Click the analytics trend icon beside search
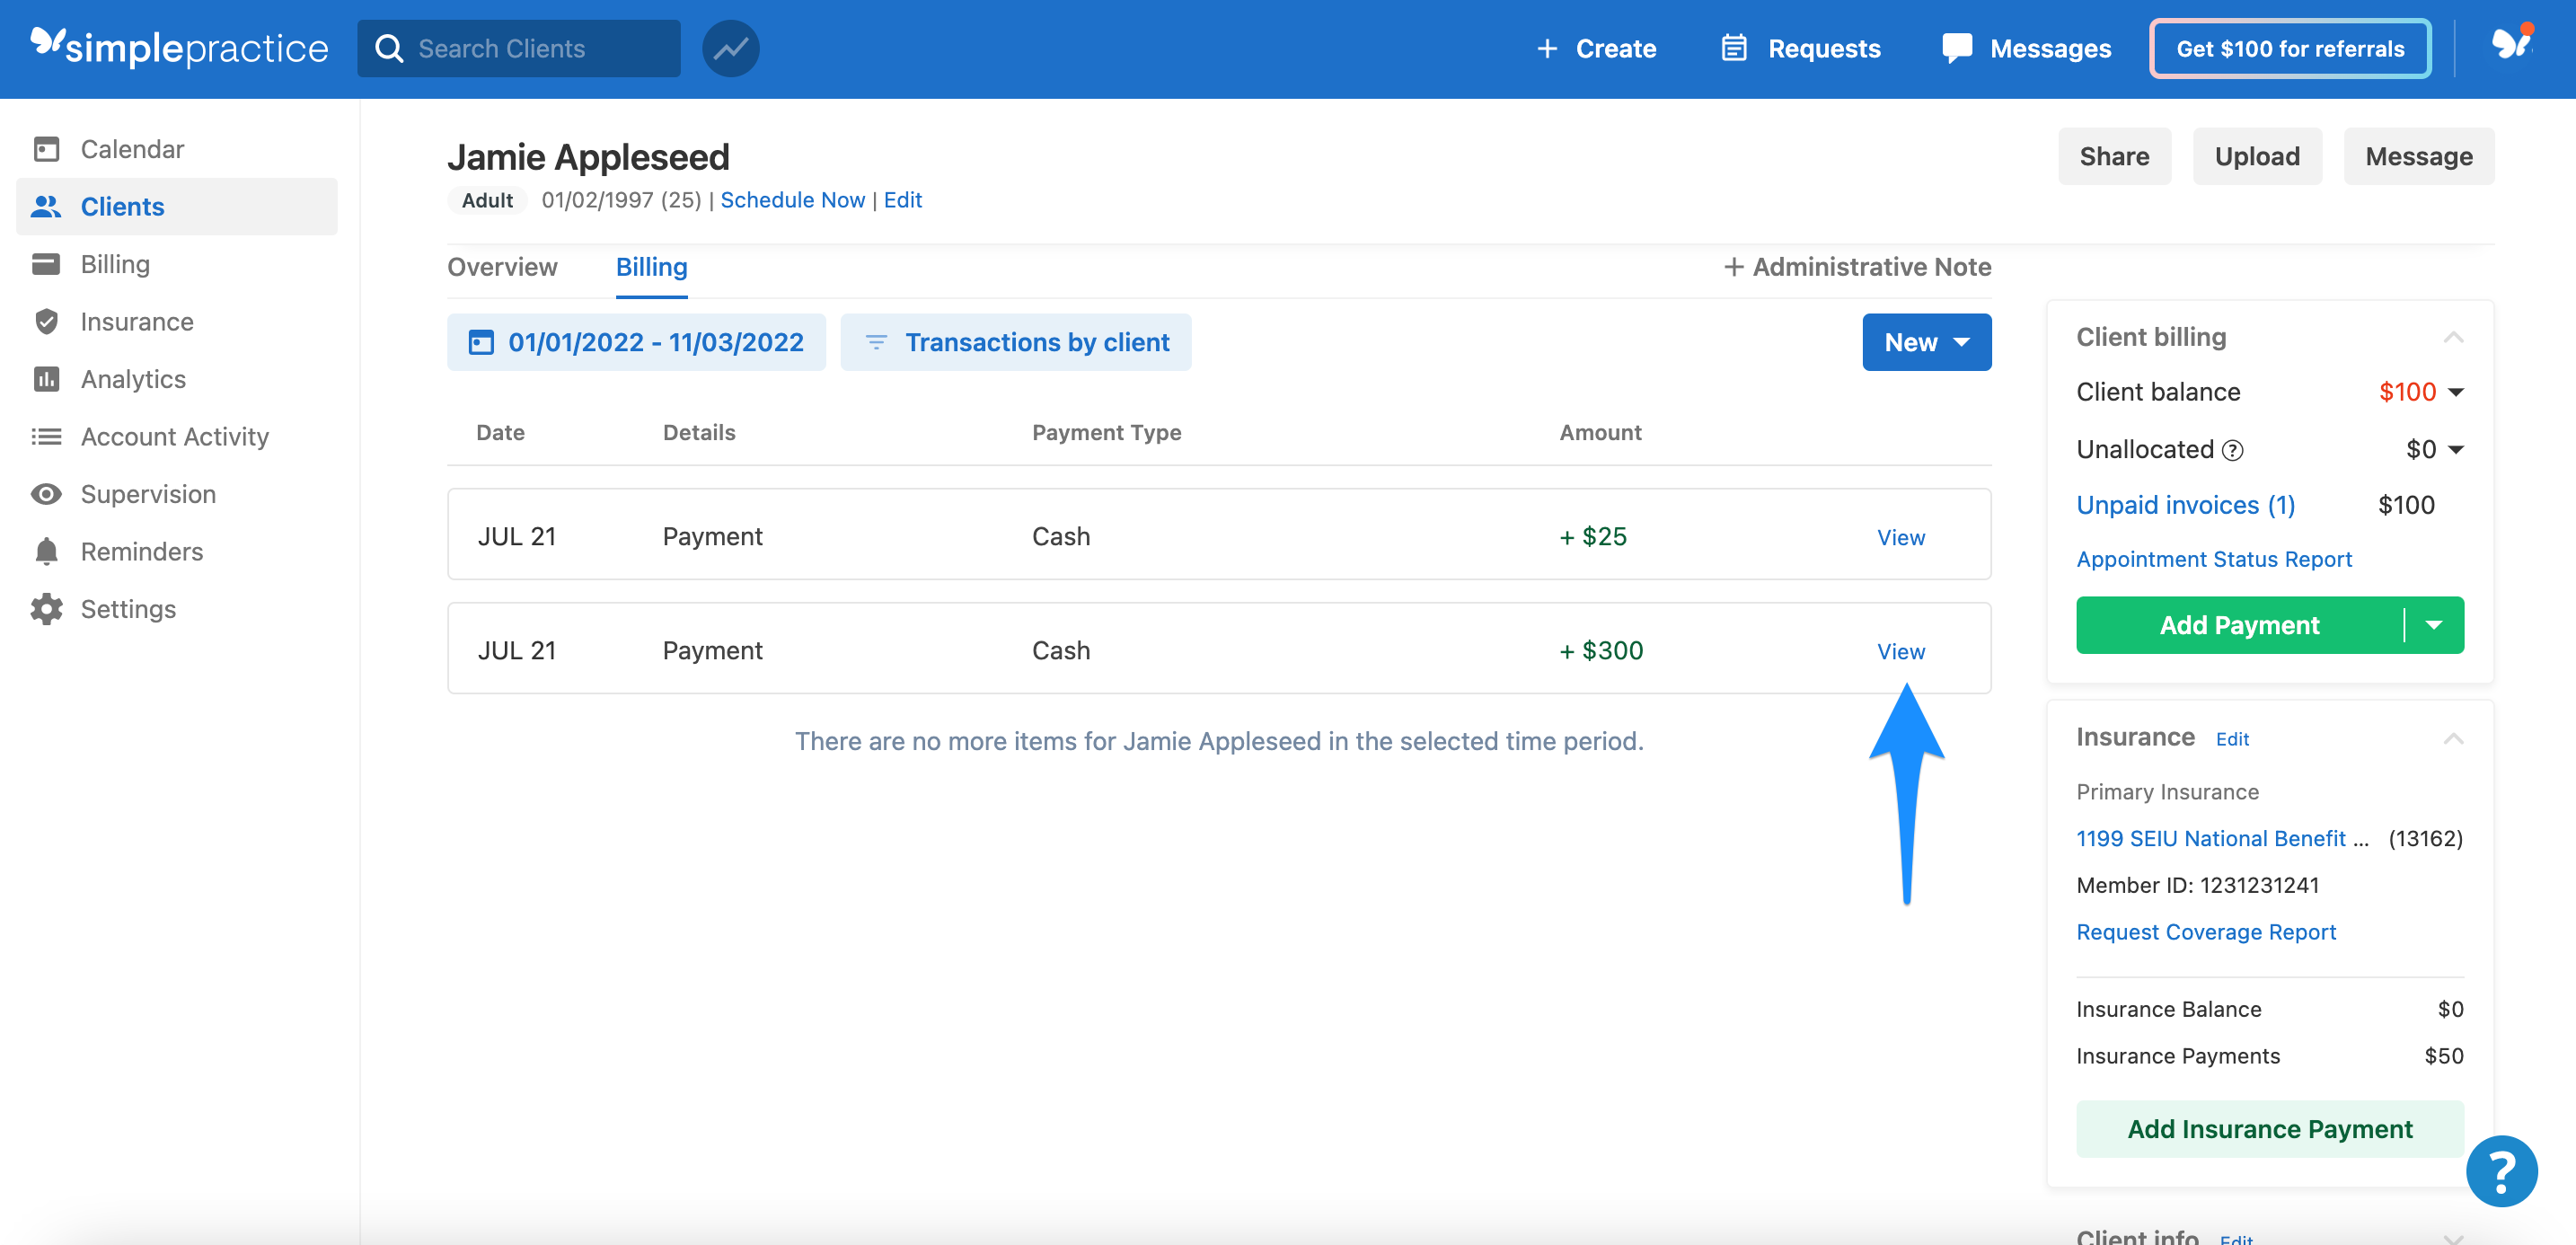This screenshot has width=2576, height=1245. point(730,48)
